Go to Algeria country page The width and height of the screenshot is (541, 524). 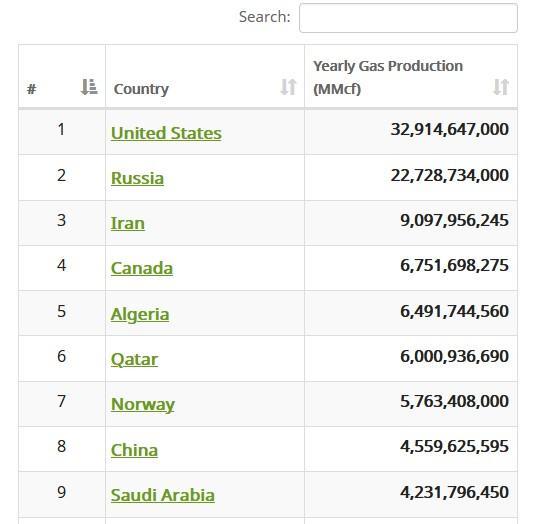click(140, 314)
